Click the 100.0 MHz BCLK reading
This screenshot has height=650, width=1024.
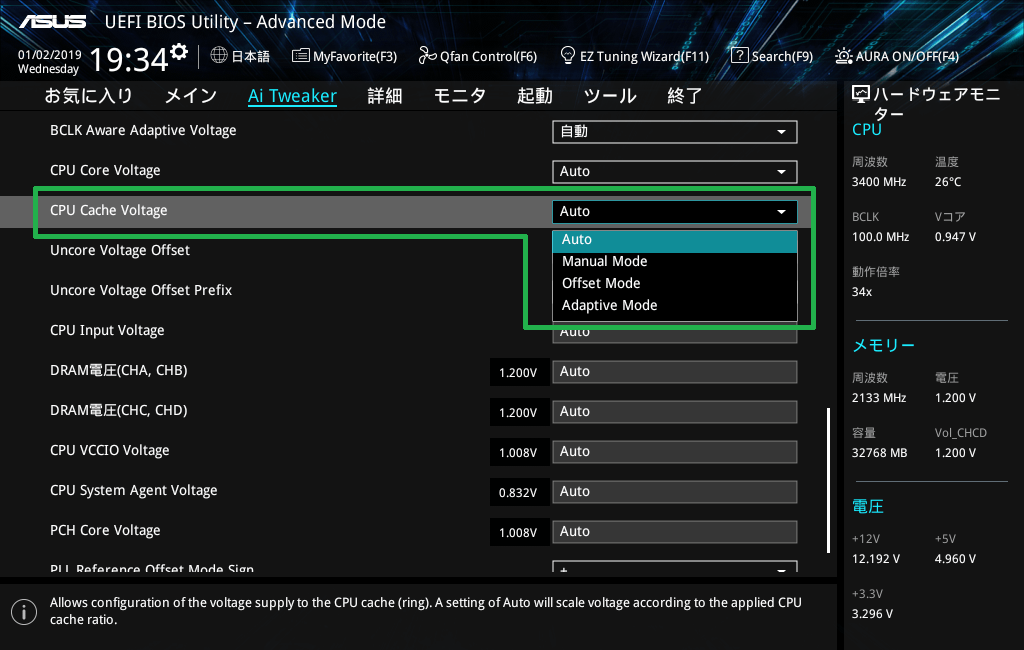(x=880, y=237)
